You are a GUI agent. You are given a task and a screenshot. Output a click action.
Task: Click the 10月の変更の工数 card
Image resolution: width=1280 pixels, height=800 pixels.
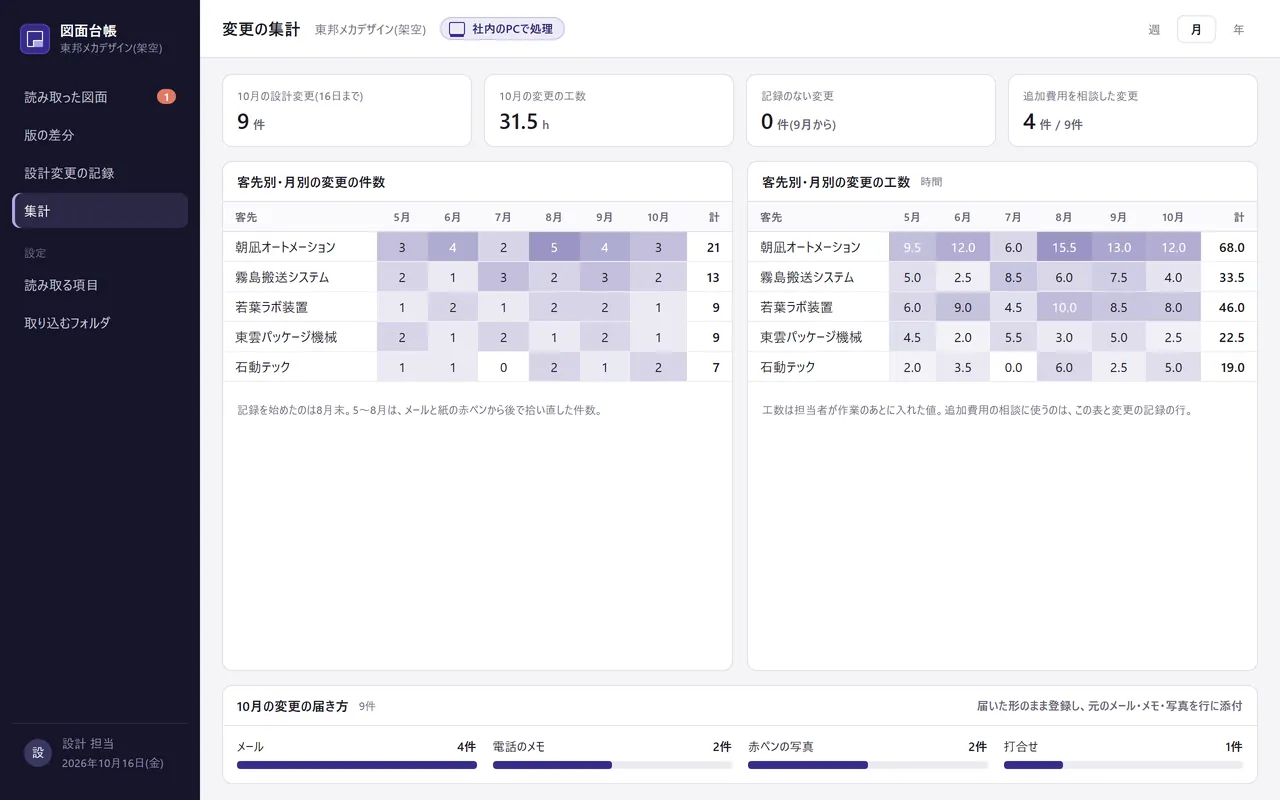tap(608, 110)
